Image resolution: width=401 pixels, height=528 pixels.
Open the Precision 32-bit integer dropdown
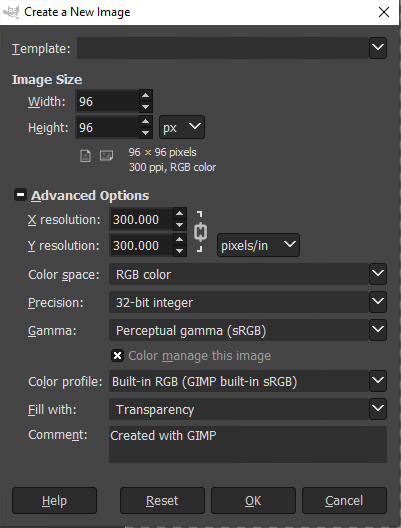click(248, 302)
